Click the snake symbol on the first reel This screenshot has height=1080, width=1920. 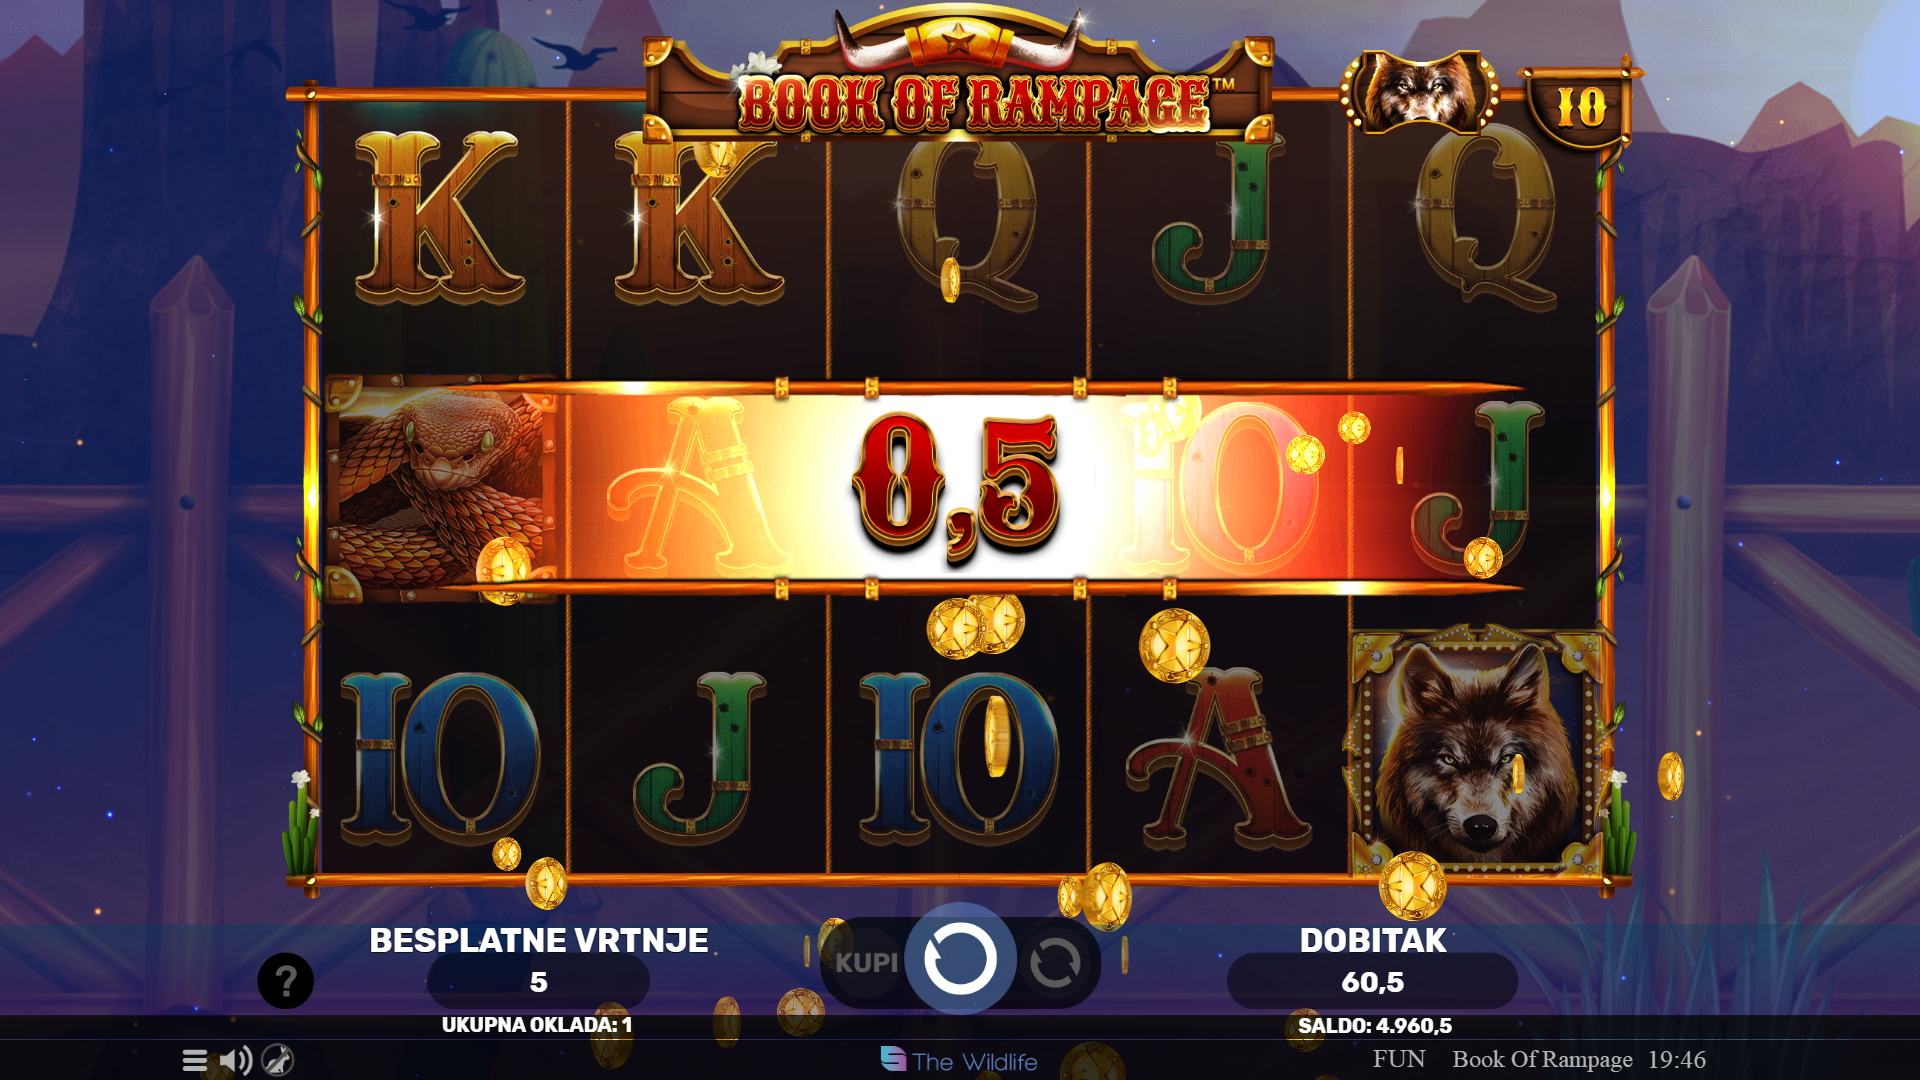tap(441, 488)
